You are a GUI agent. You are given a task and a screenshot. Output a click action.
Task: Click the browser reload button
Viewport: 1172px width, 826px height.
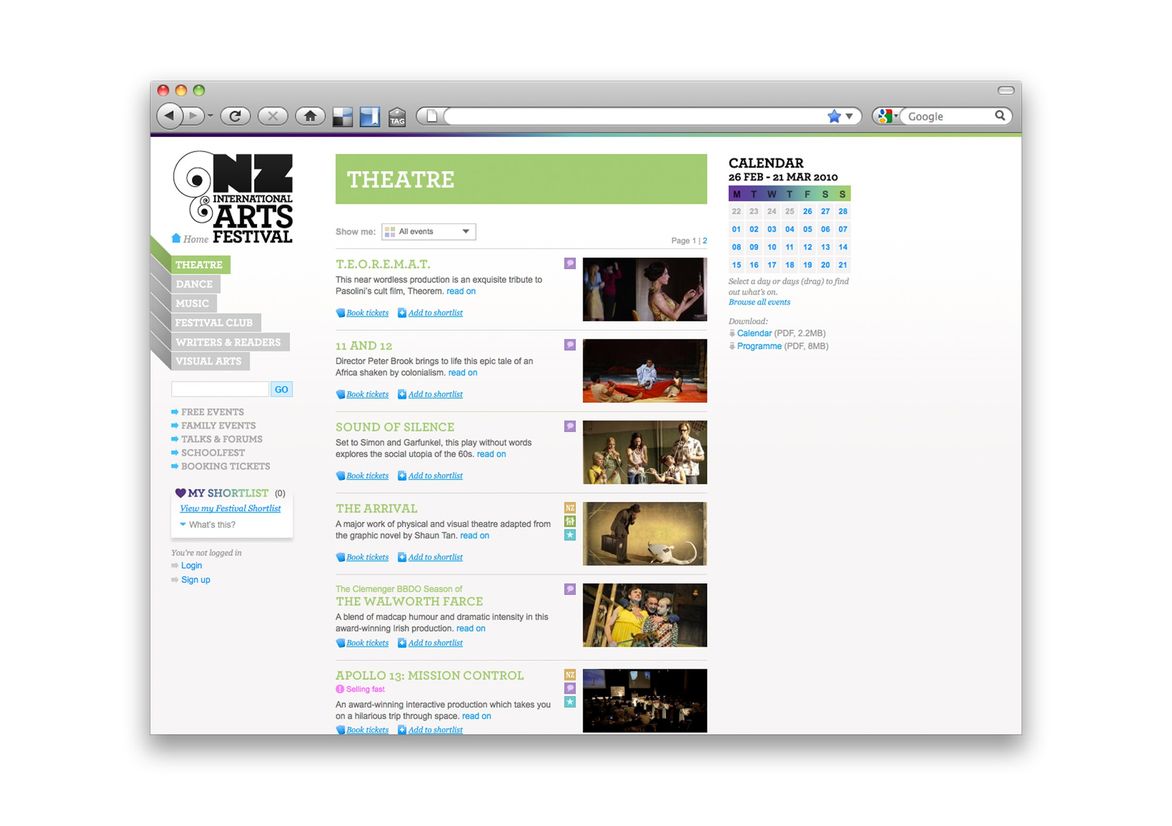(235, 116)
